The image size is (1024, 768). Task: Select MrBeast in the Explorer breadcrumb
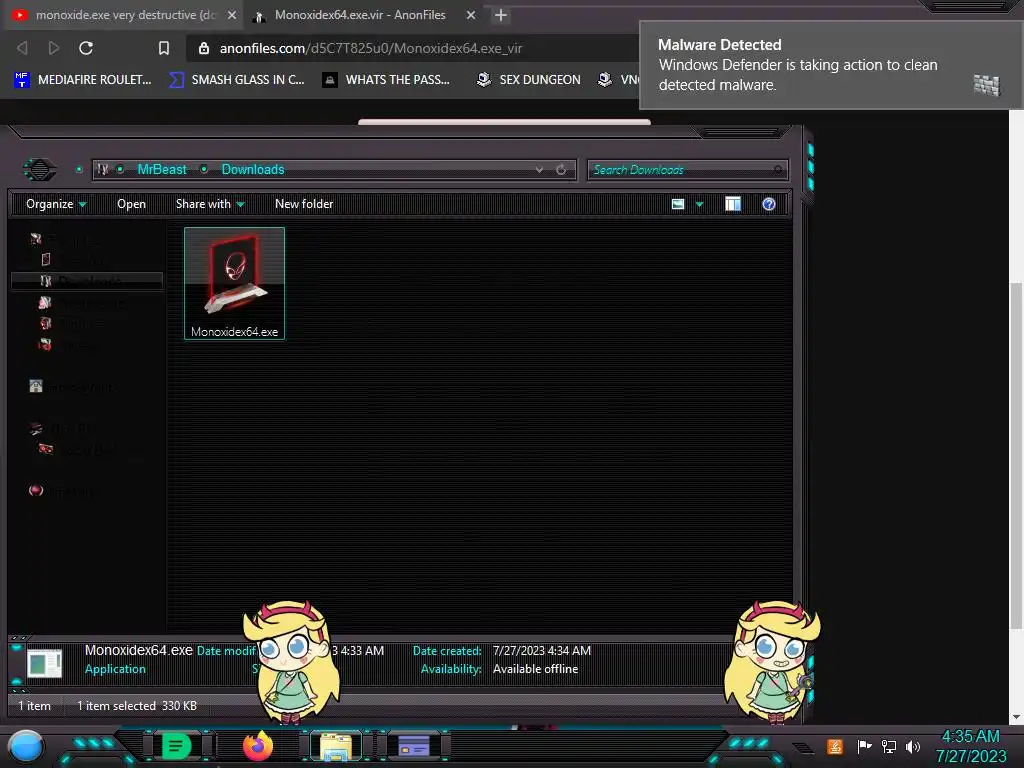[x=162, y=170]
